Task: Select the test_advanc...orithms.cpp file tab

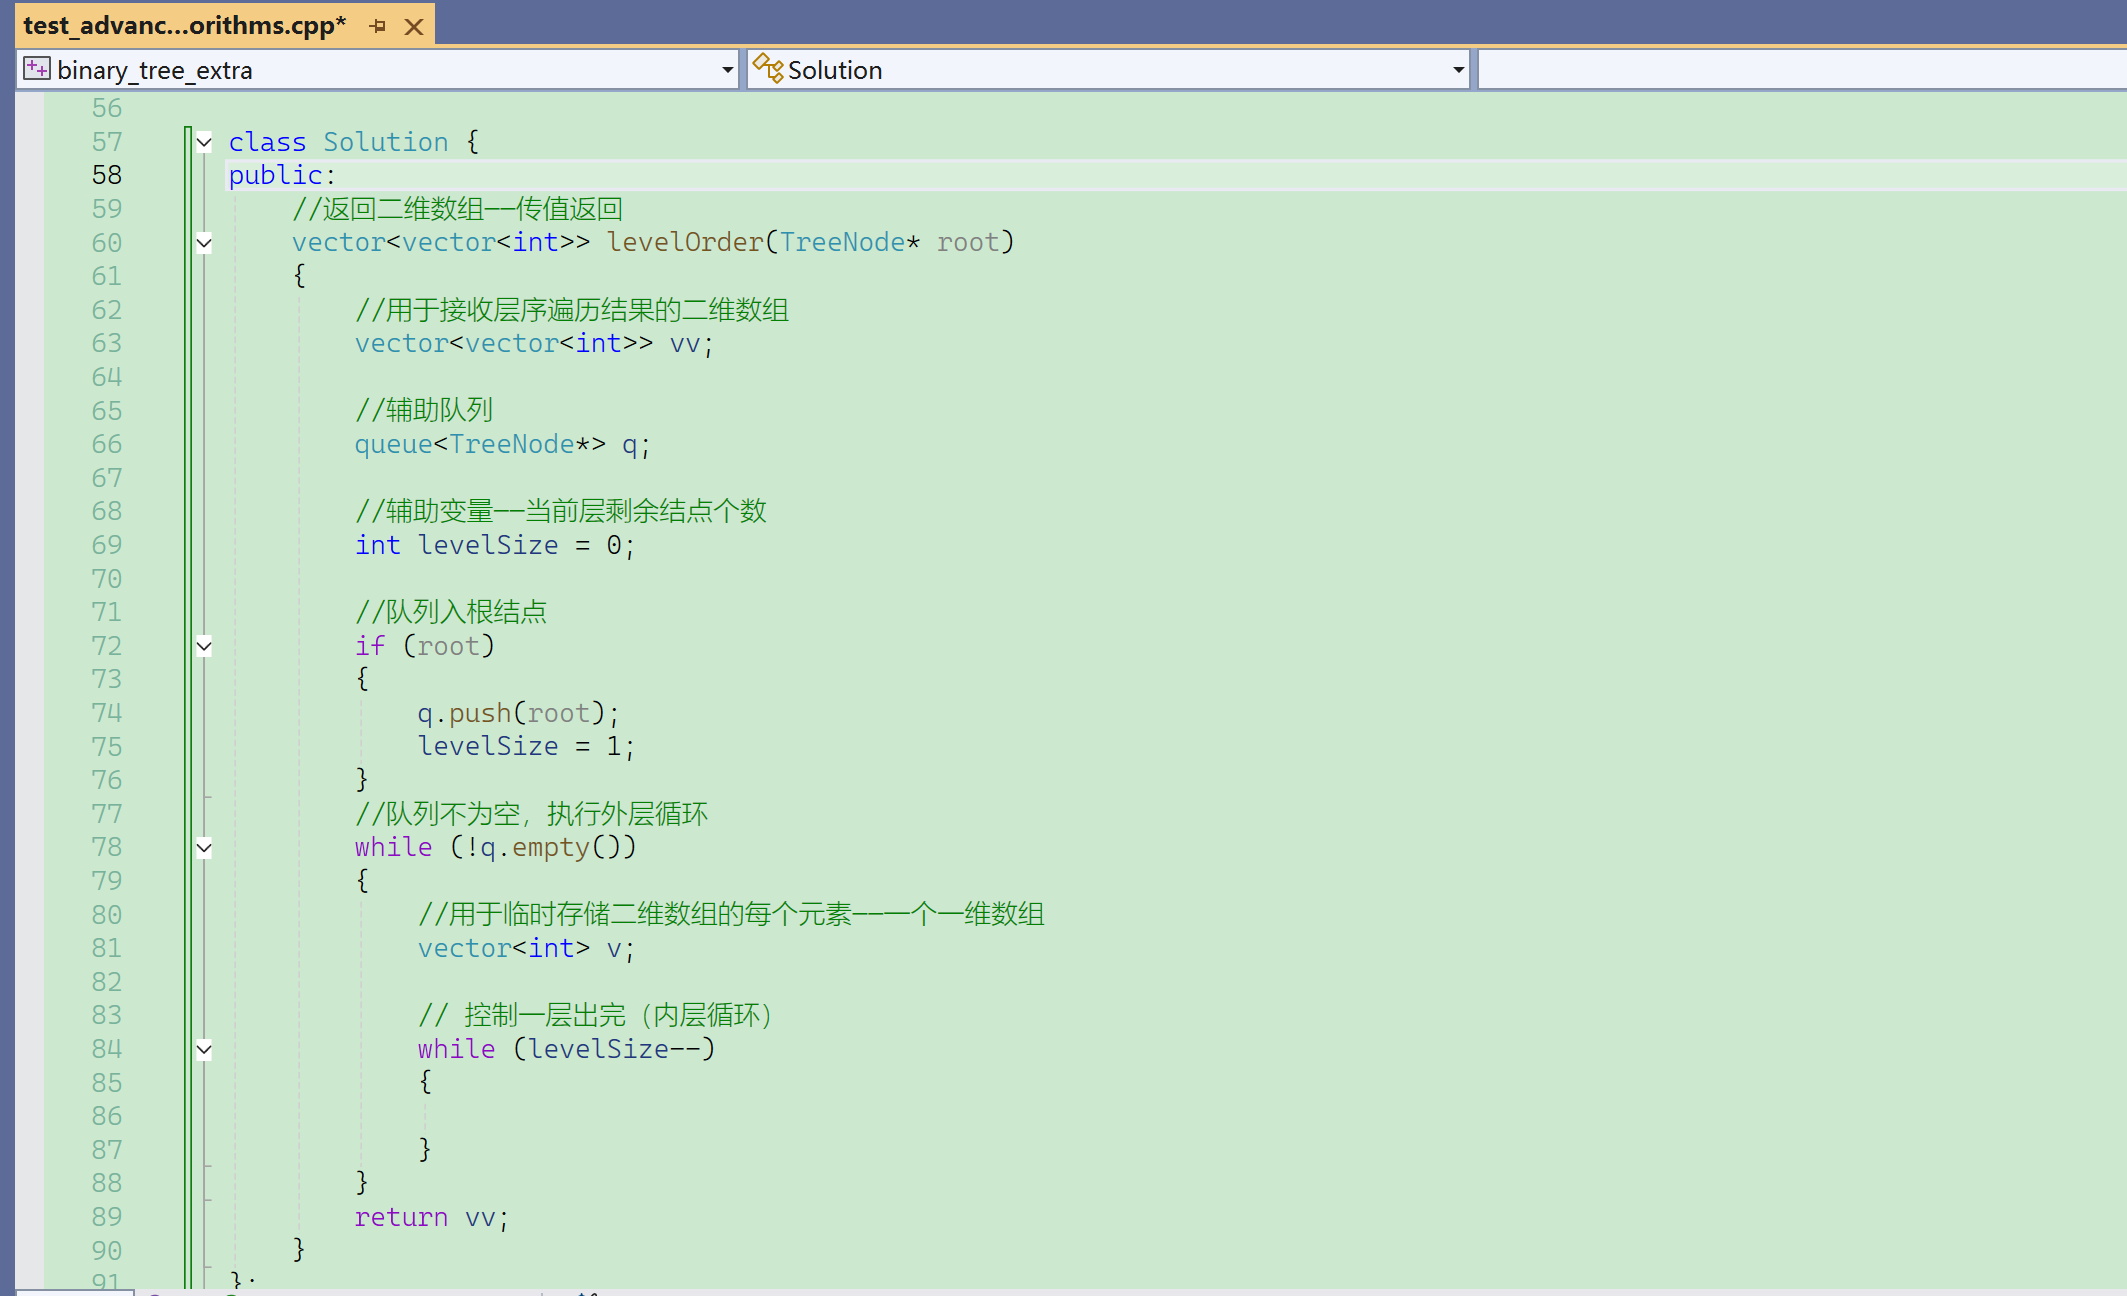Action: (x=185, y=26)
